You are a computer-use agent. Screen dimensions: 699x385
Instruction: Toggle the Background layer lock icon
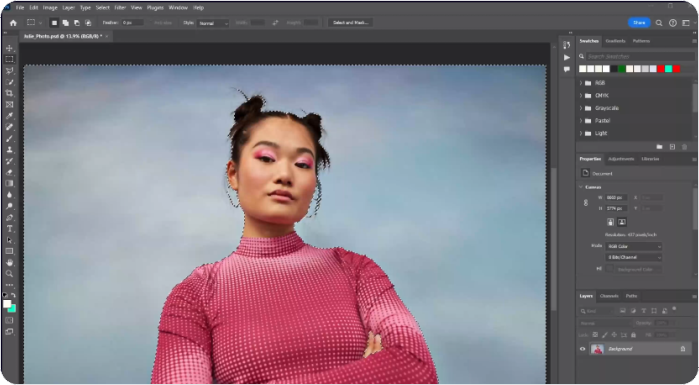pyautogui.click(x=683, y=349)
